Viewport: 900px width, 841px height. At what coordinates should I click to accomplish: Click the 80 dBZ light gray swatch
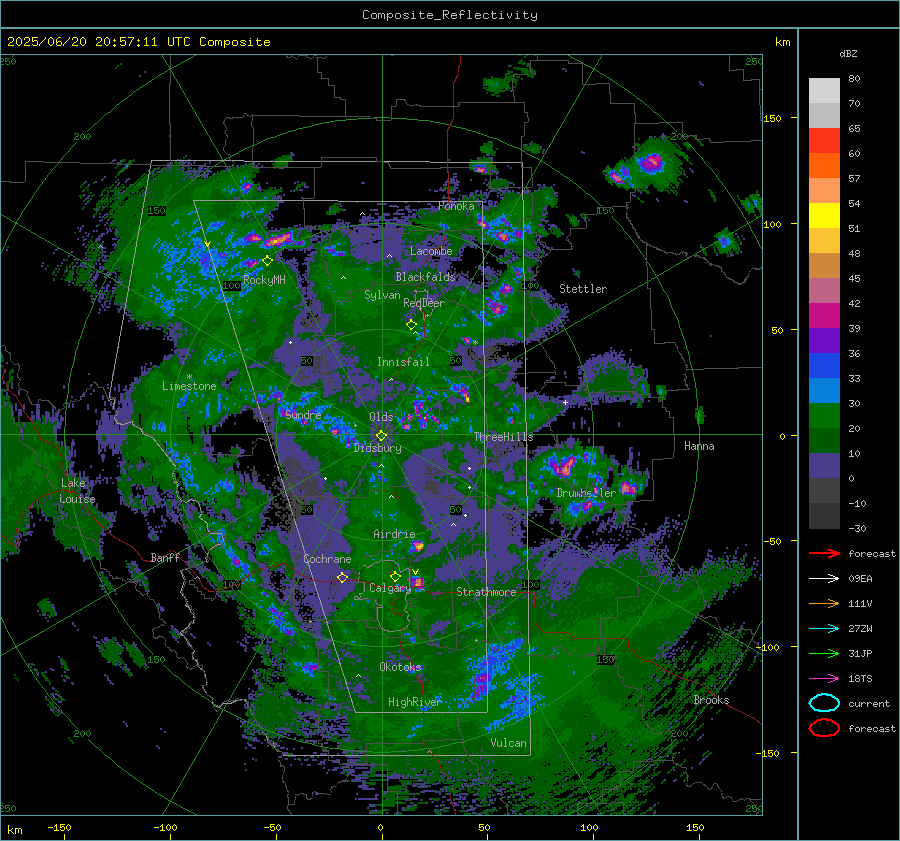824,91
